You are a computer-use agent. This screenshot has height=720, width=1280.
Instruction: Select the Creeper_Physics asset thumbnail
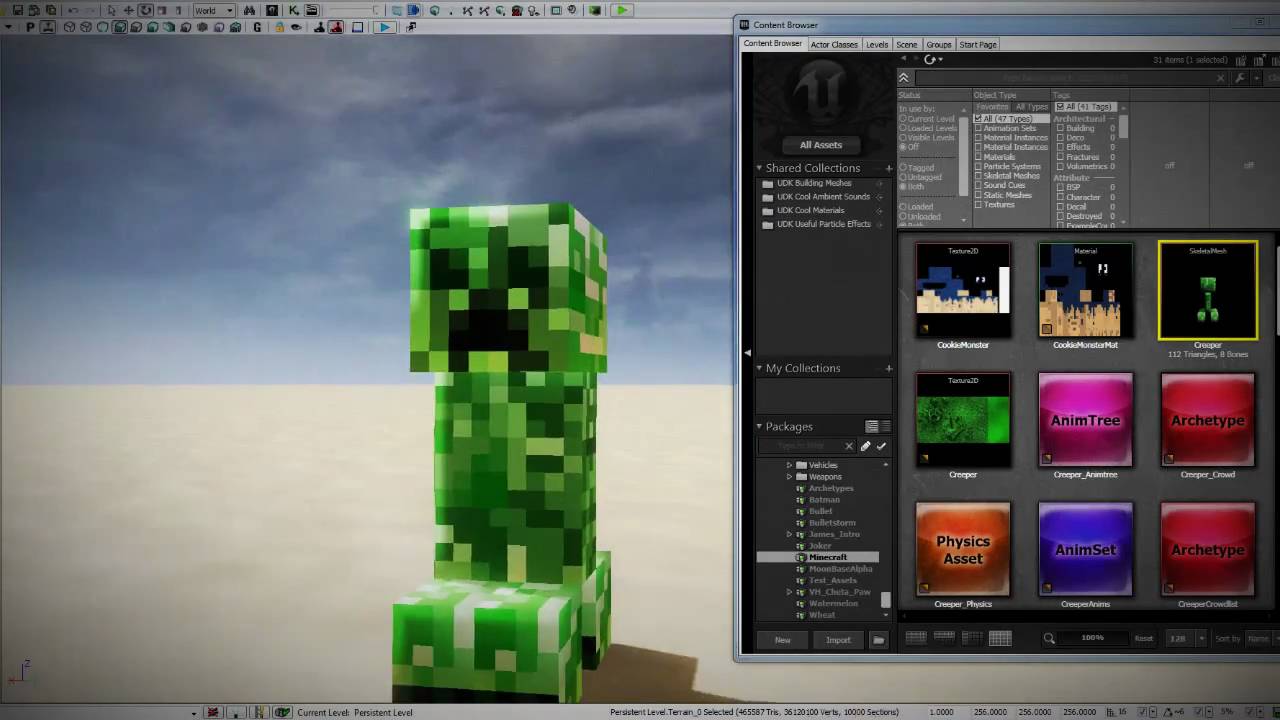pyautogui.click(x=963, y=549)
